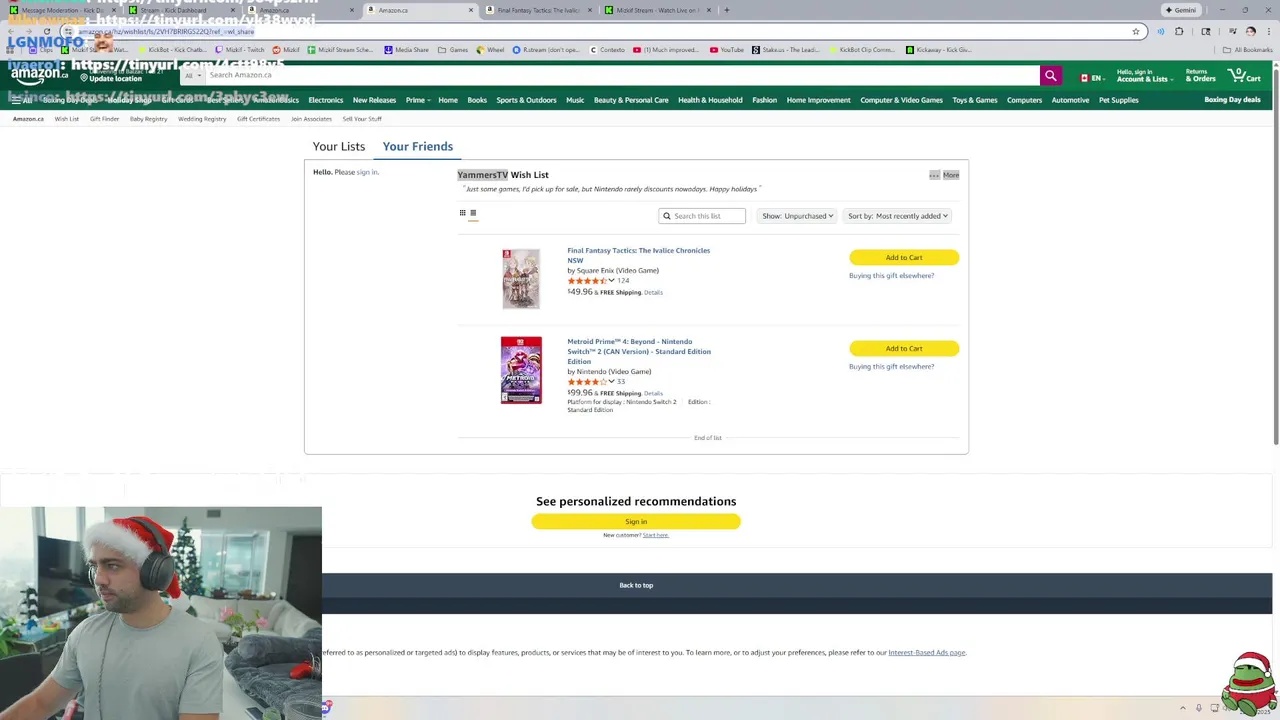Switch wish list to grid view icon

coord(462,212)
